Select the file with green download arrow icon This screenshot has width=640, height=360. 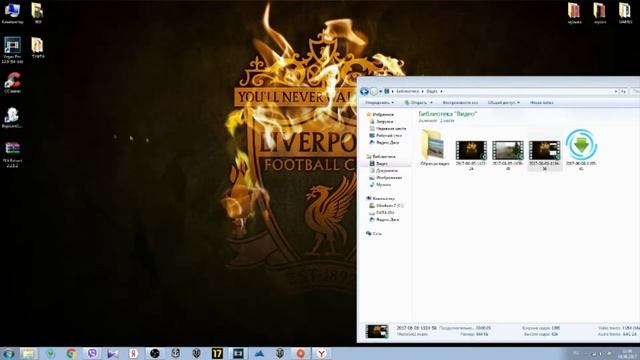coord(581,149)
